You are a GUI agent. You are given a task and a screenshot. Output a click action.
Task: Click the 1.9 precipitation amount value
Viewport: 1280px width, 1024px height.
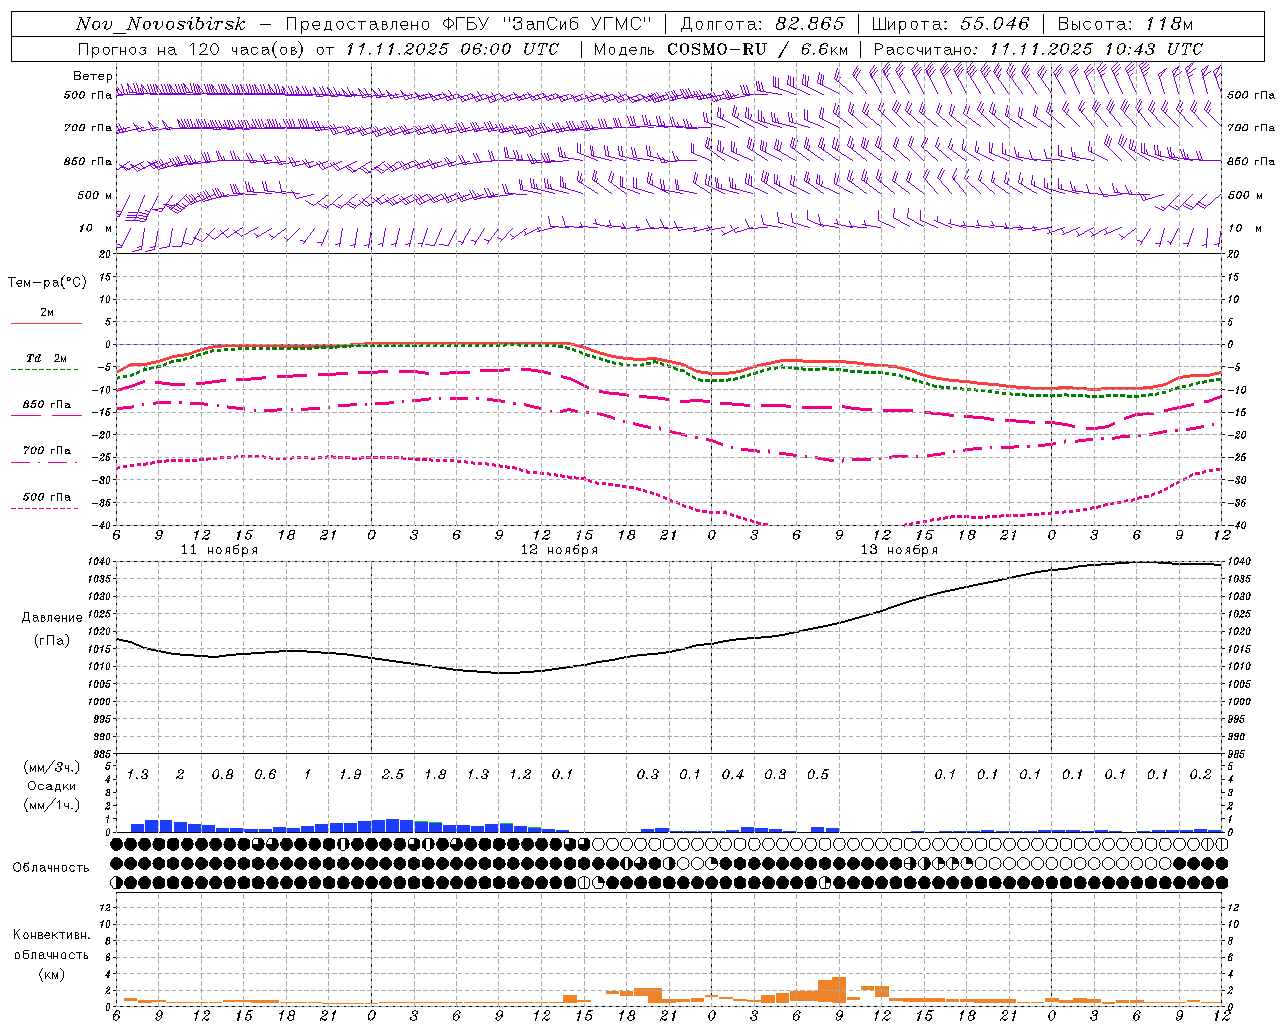click(x=350, y=775)
